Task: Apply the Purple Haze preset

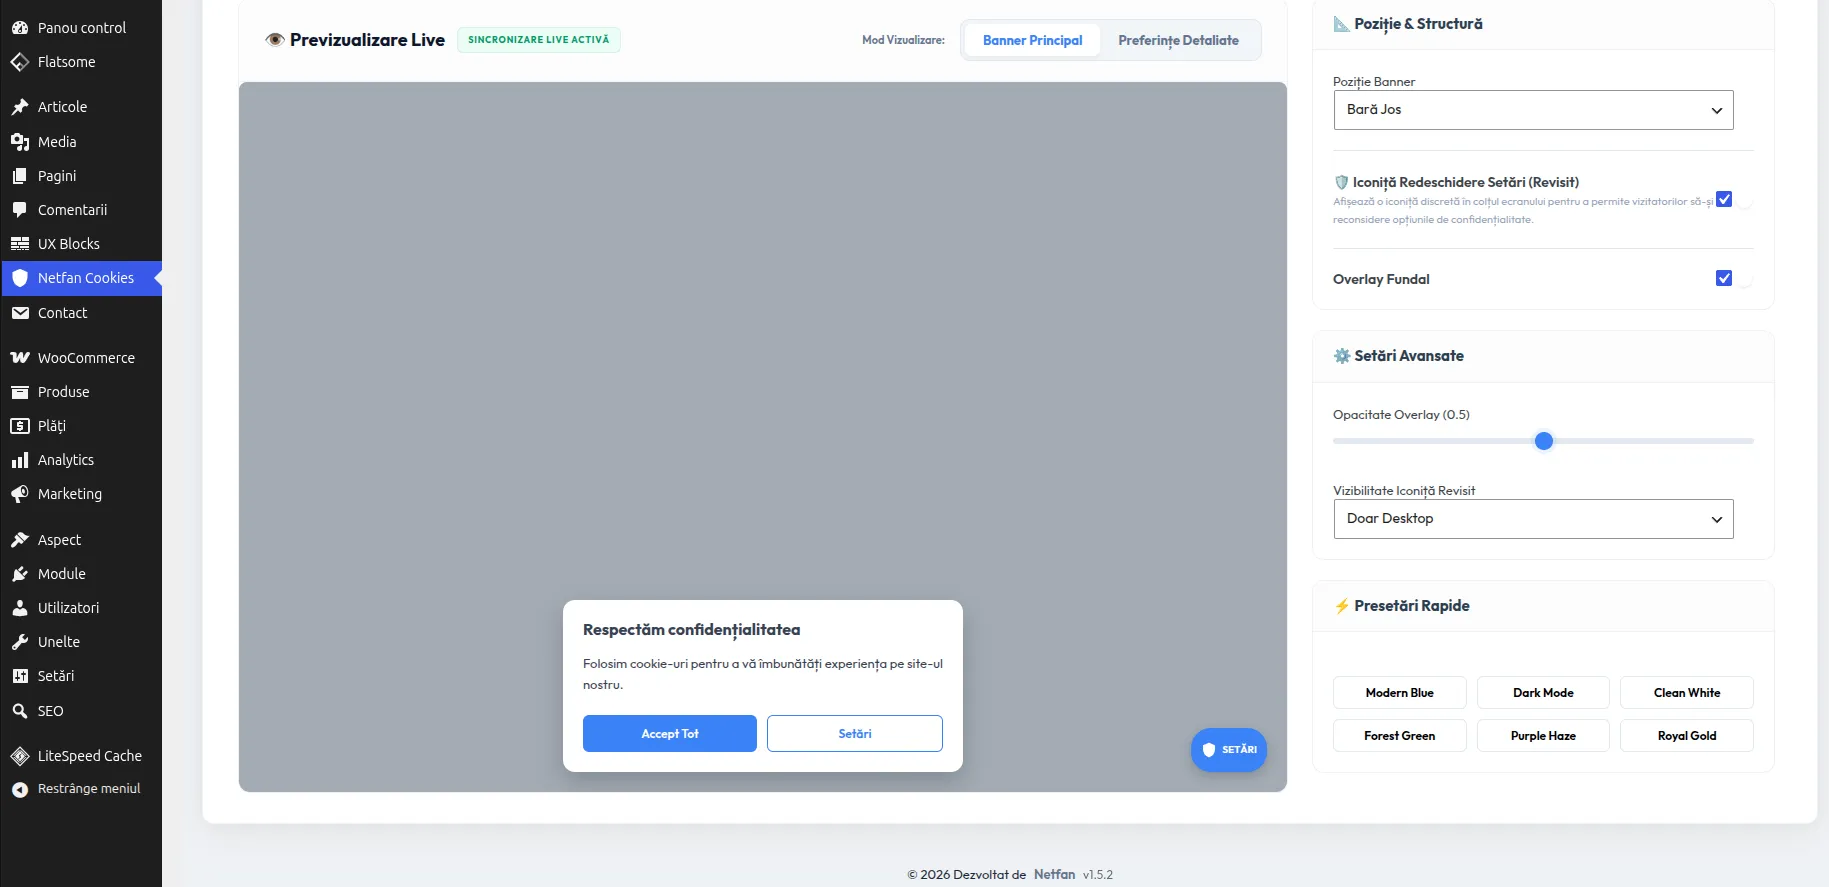Action: tap(1543, 736)
